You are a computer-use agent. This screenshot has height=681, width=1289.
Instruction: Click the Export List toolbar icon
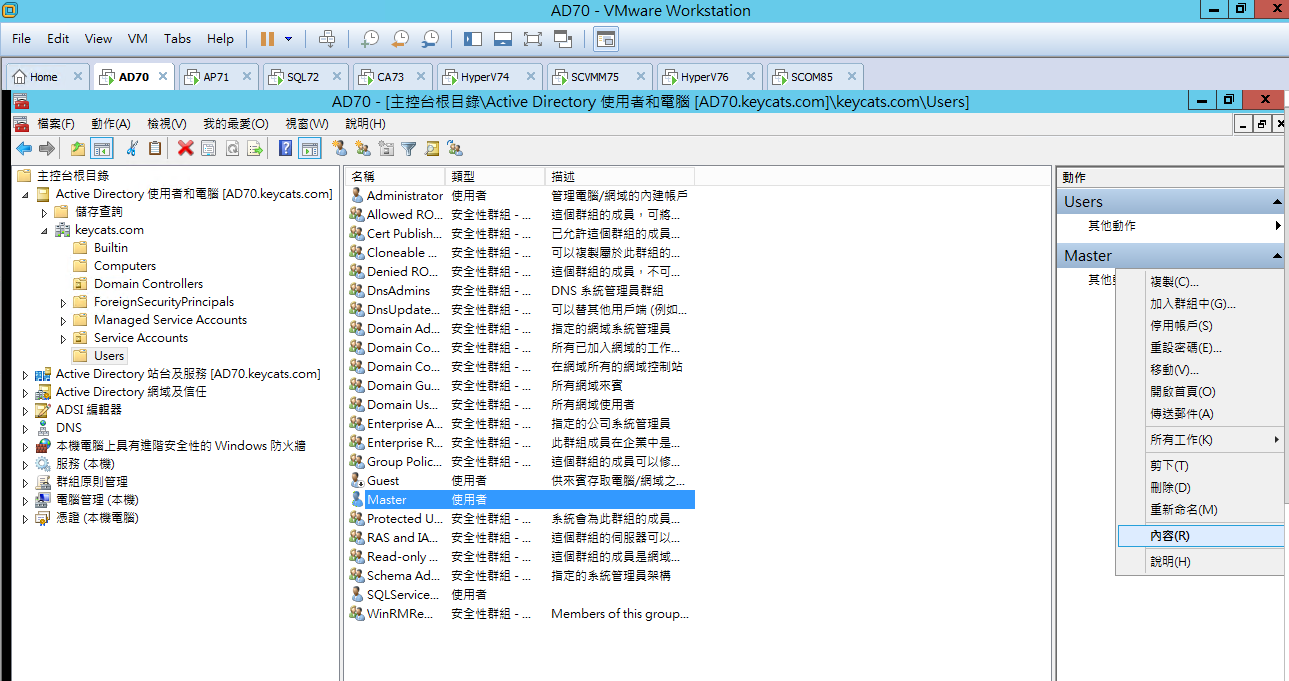pos(255,148)
